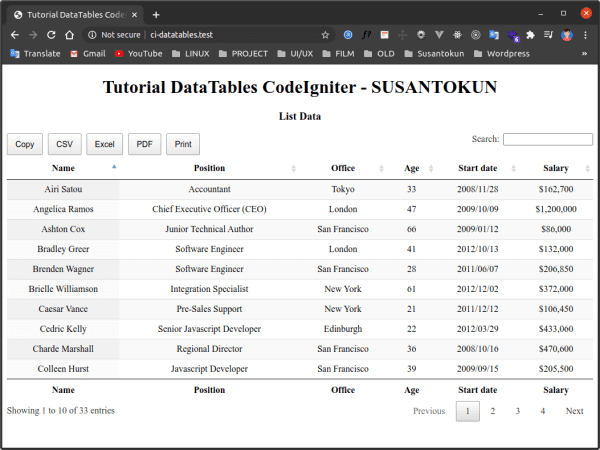Go to pagination page 3
This screenshot has height=450, width=600.
[x=517, y=411]
